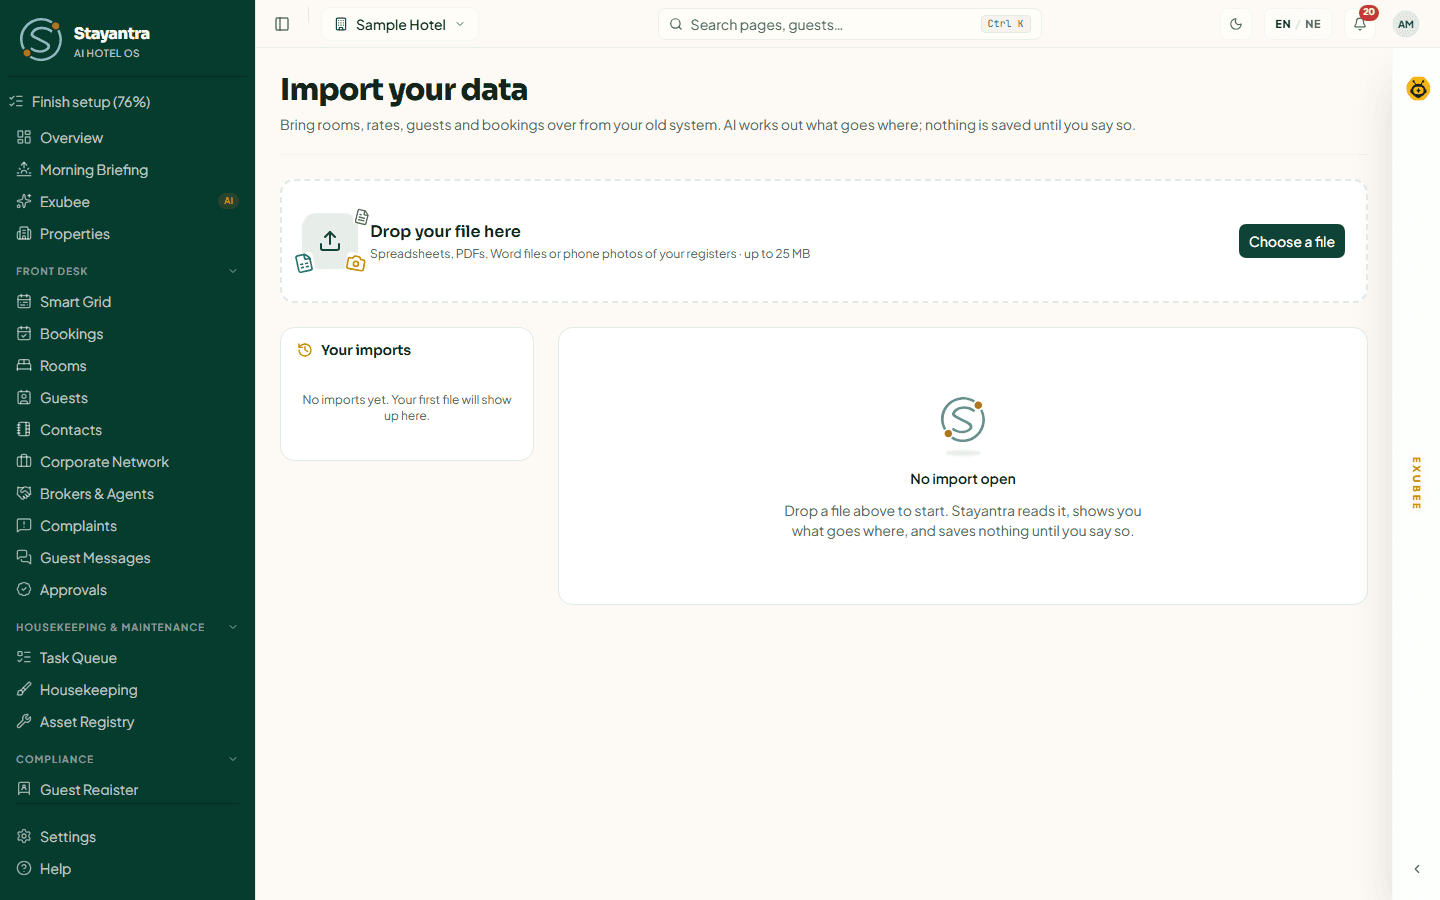Image resolution: width=1440 pixels, height=900 pixels.
Task: Navigate to Rooms
Action: tap(127, 366)
